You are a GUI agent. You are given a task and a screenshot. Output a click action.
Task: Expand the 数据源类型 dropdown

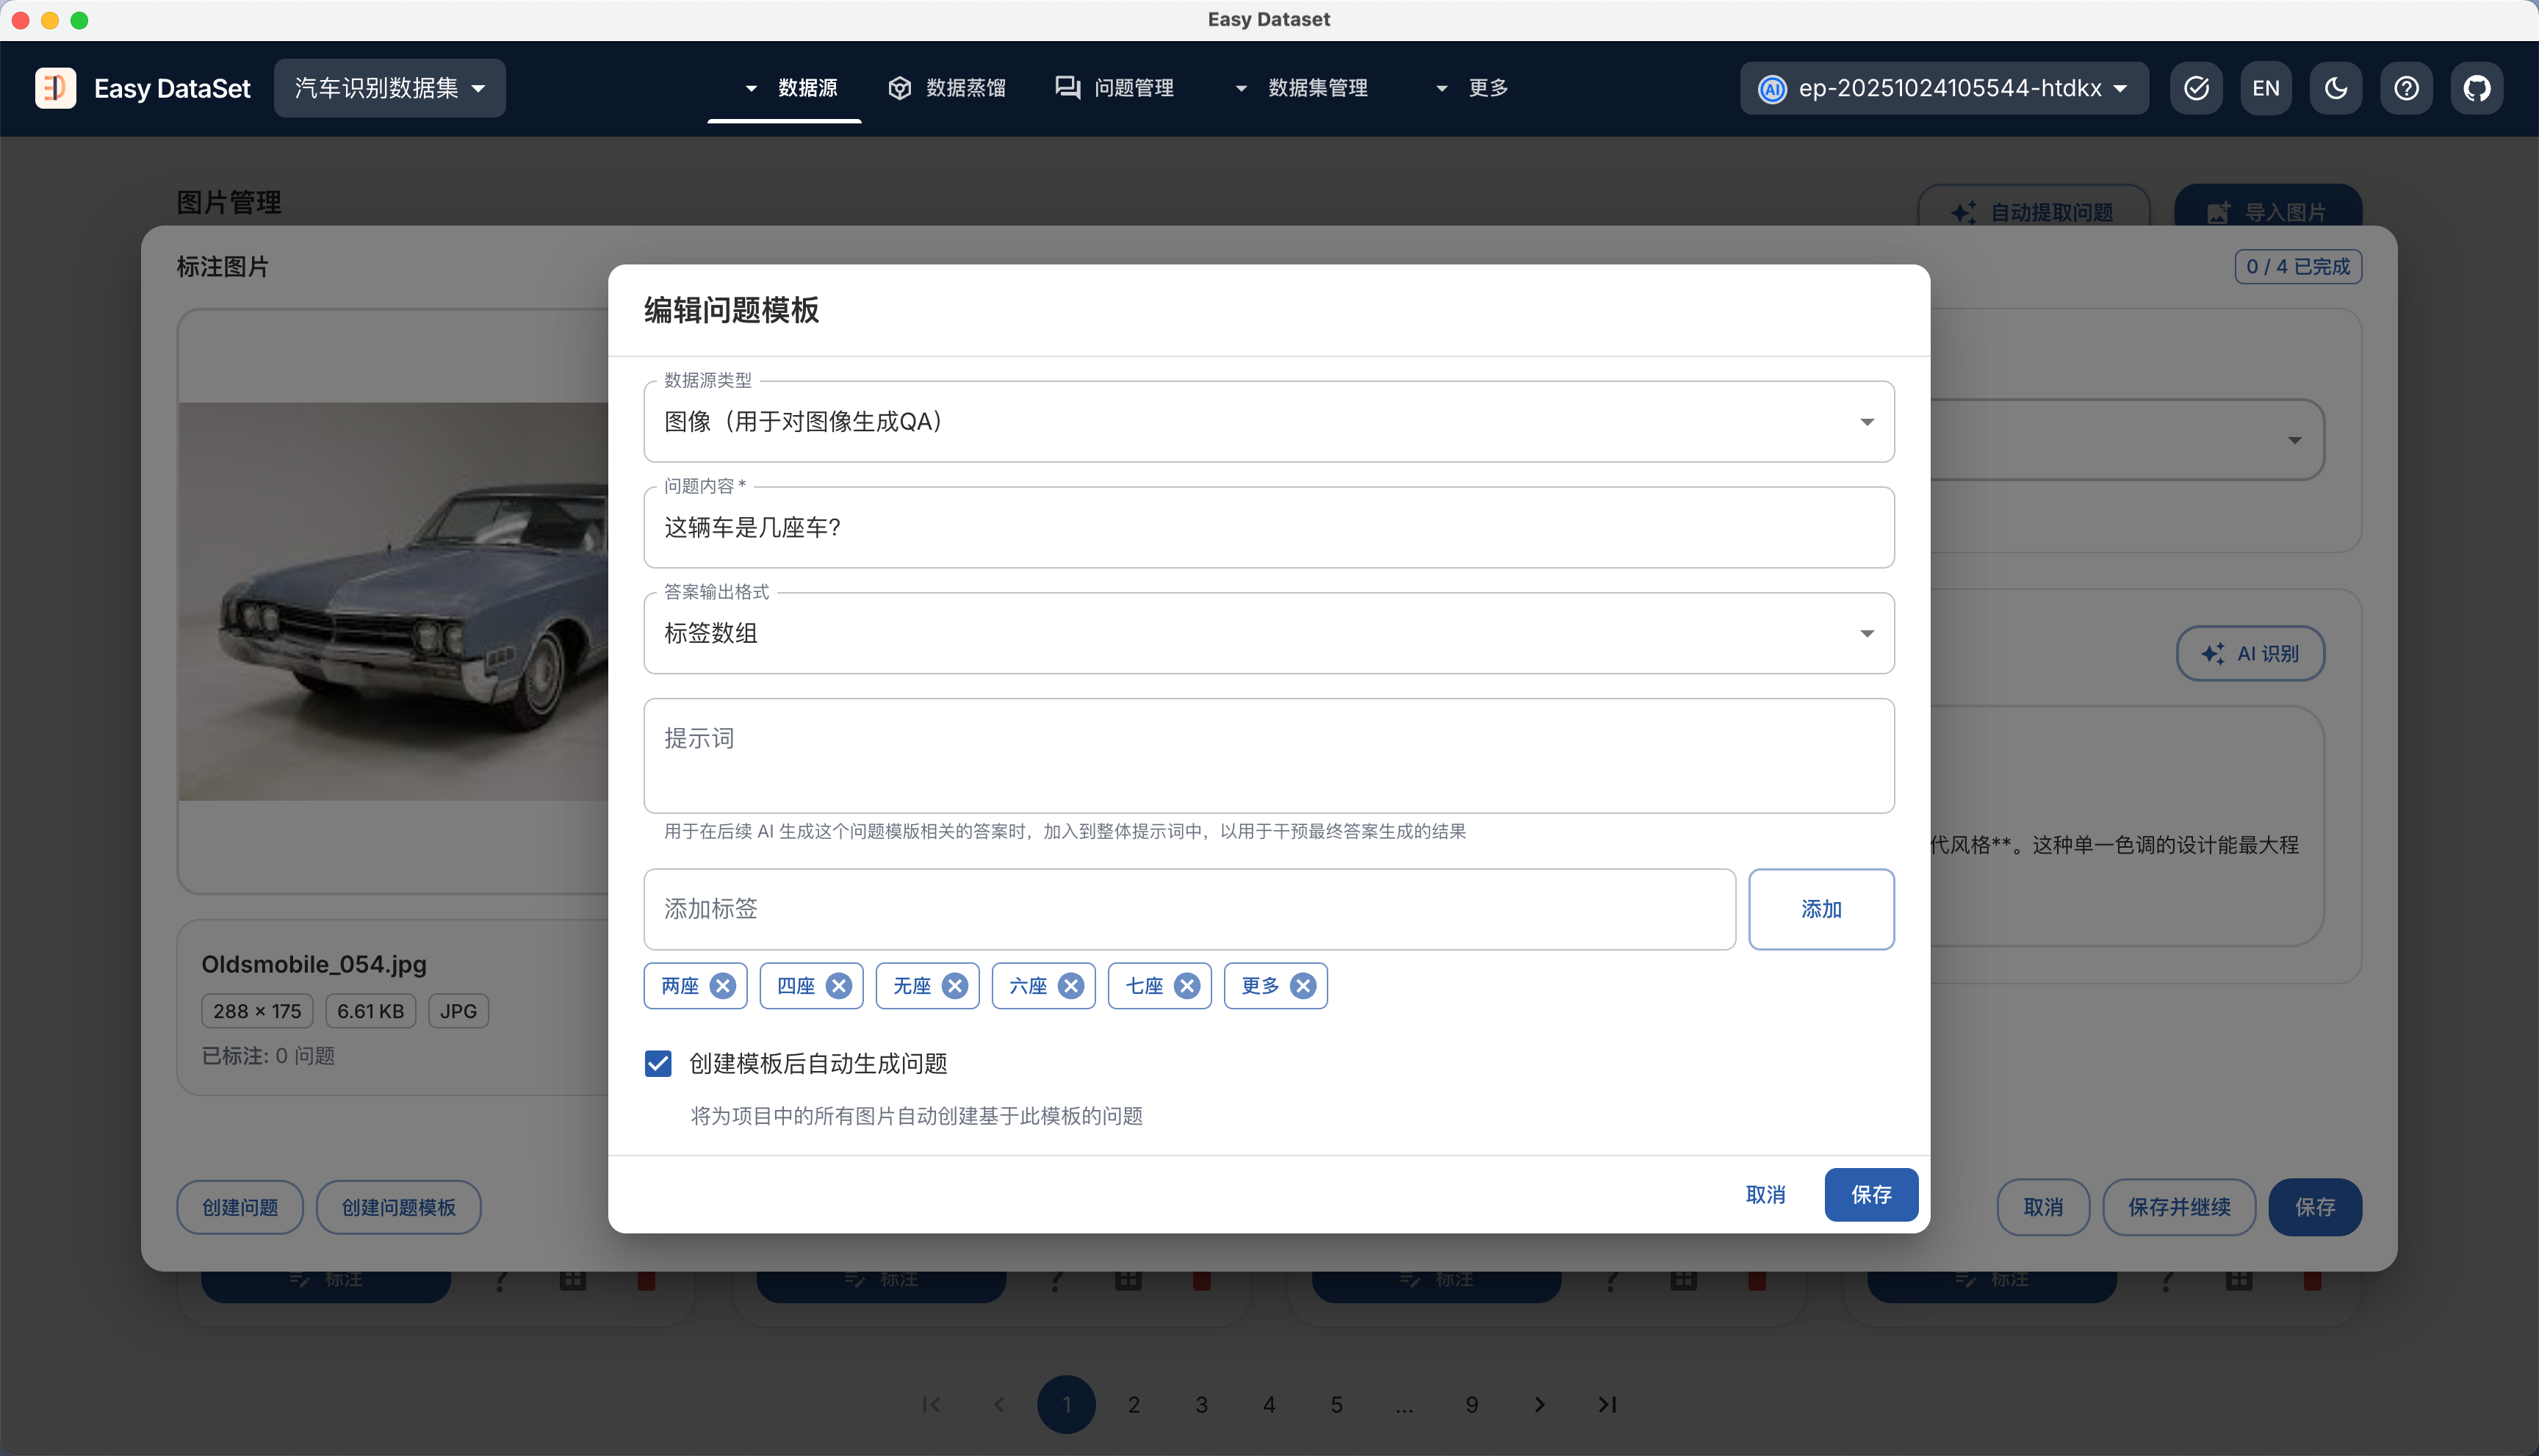coord(1268,422)
